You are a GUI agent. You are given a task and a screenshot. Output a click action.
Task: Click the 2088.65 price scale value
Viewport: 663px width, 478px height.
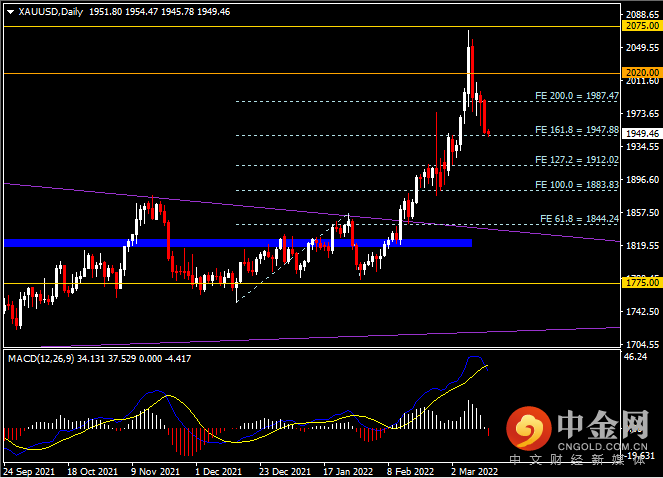point(642,14)
